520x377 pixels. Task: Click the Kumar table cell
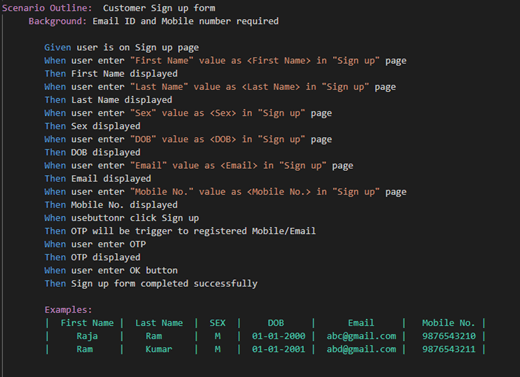[159, 349]
